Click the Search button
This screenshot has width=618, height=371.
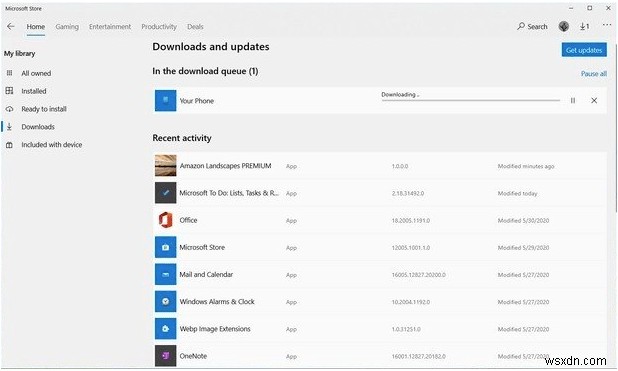tap(532, 26)
